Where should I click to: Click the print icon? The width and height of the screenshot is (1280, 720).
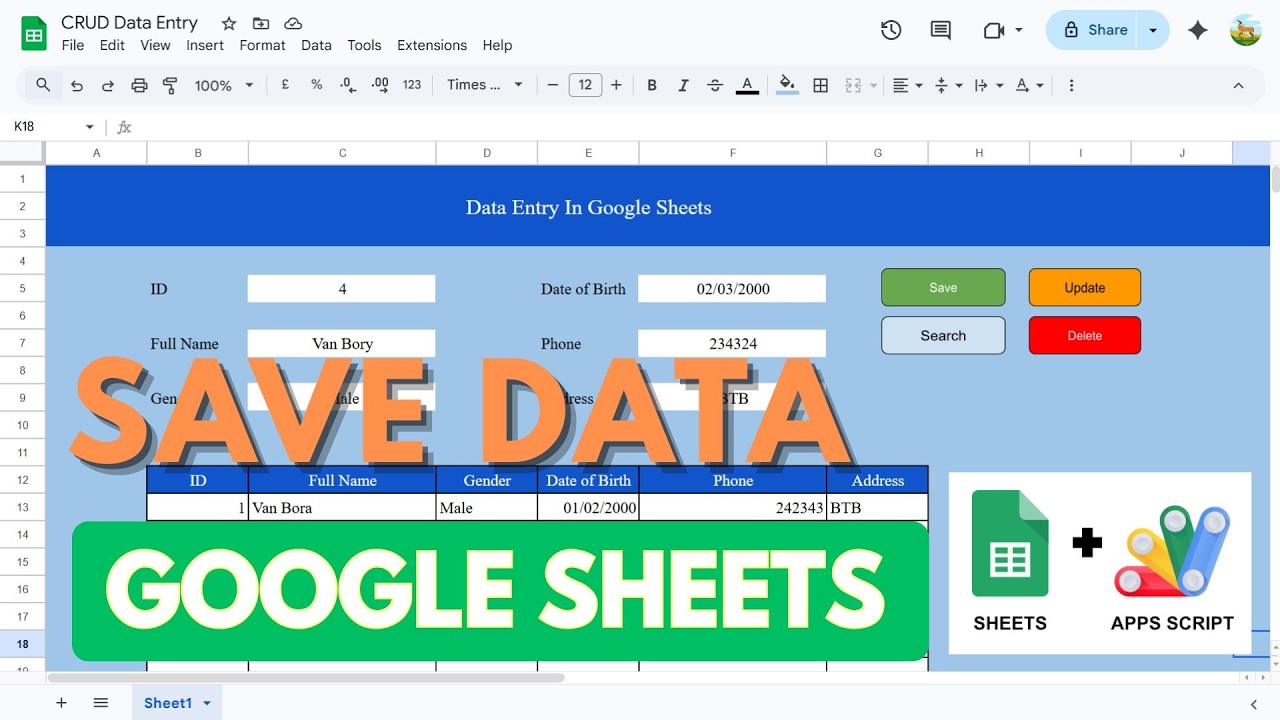pos(139,86)
